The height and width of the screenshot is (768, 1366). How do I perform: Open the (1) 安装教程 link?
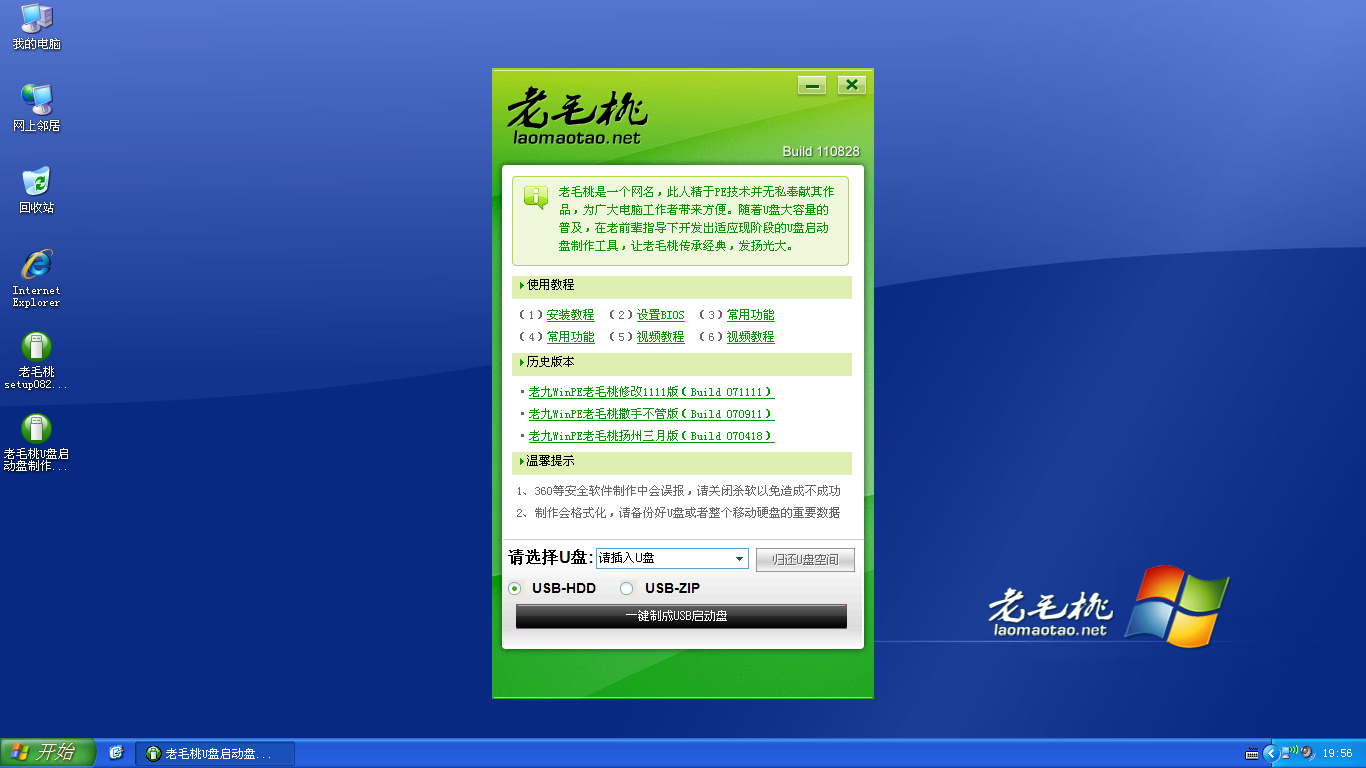(x=570, y=315)
